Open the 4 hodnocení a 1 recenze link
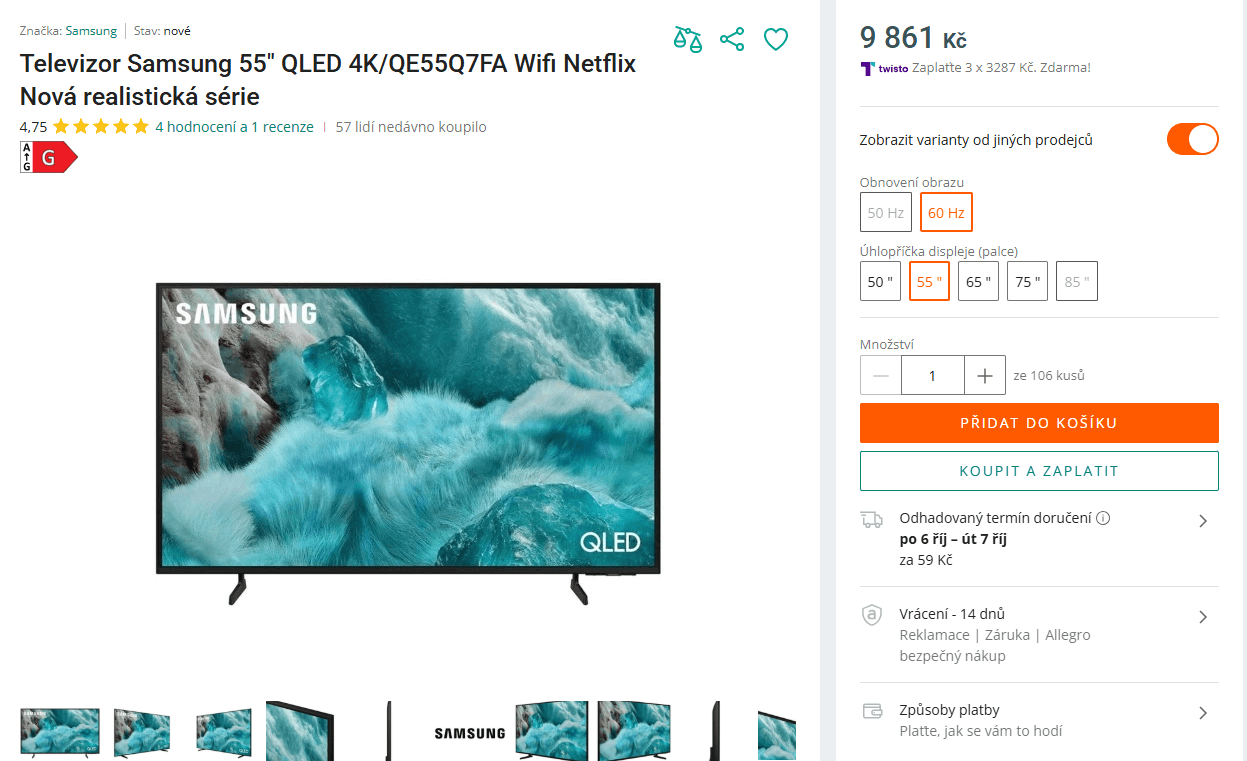This screenshot has height=761, width=1247. (x=234, y=127)
